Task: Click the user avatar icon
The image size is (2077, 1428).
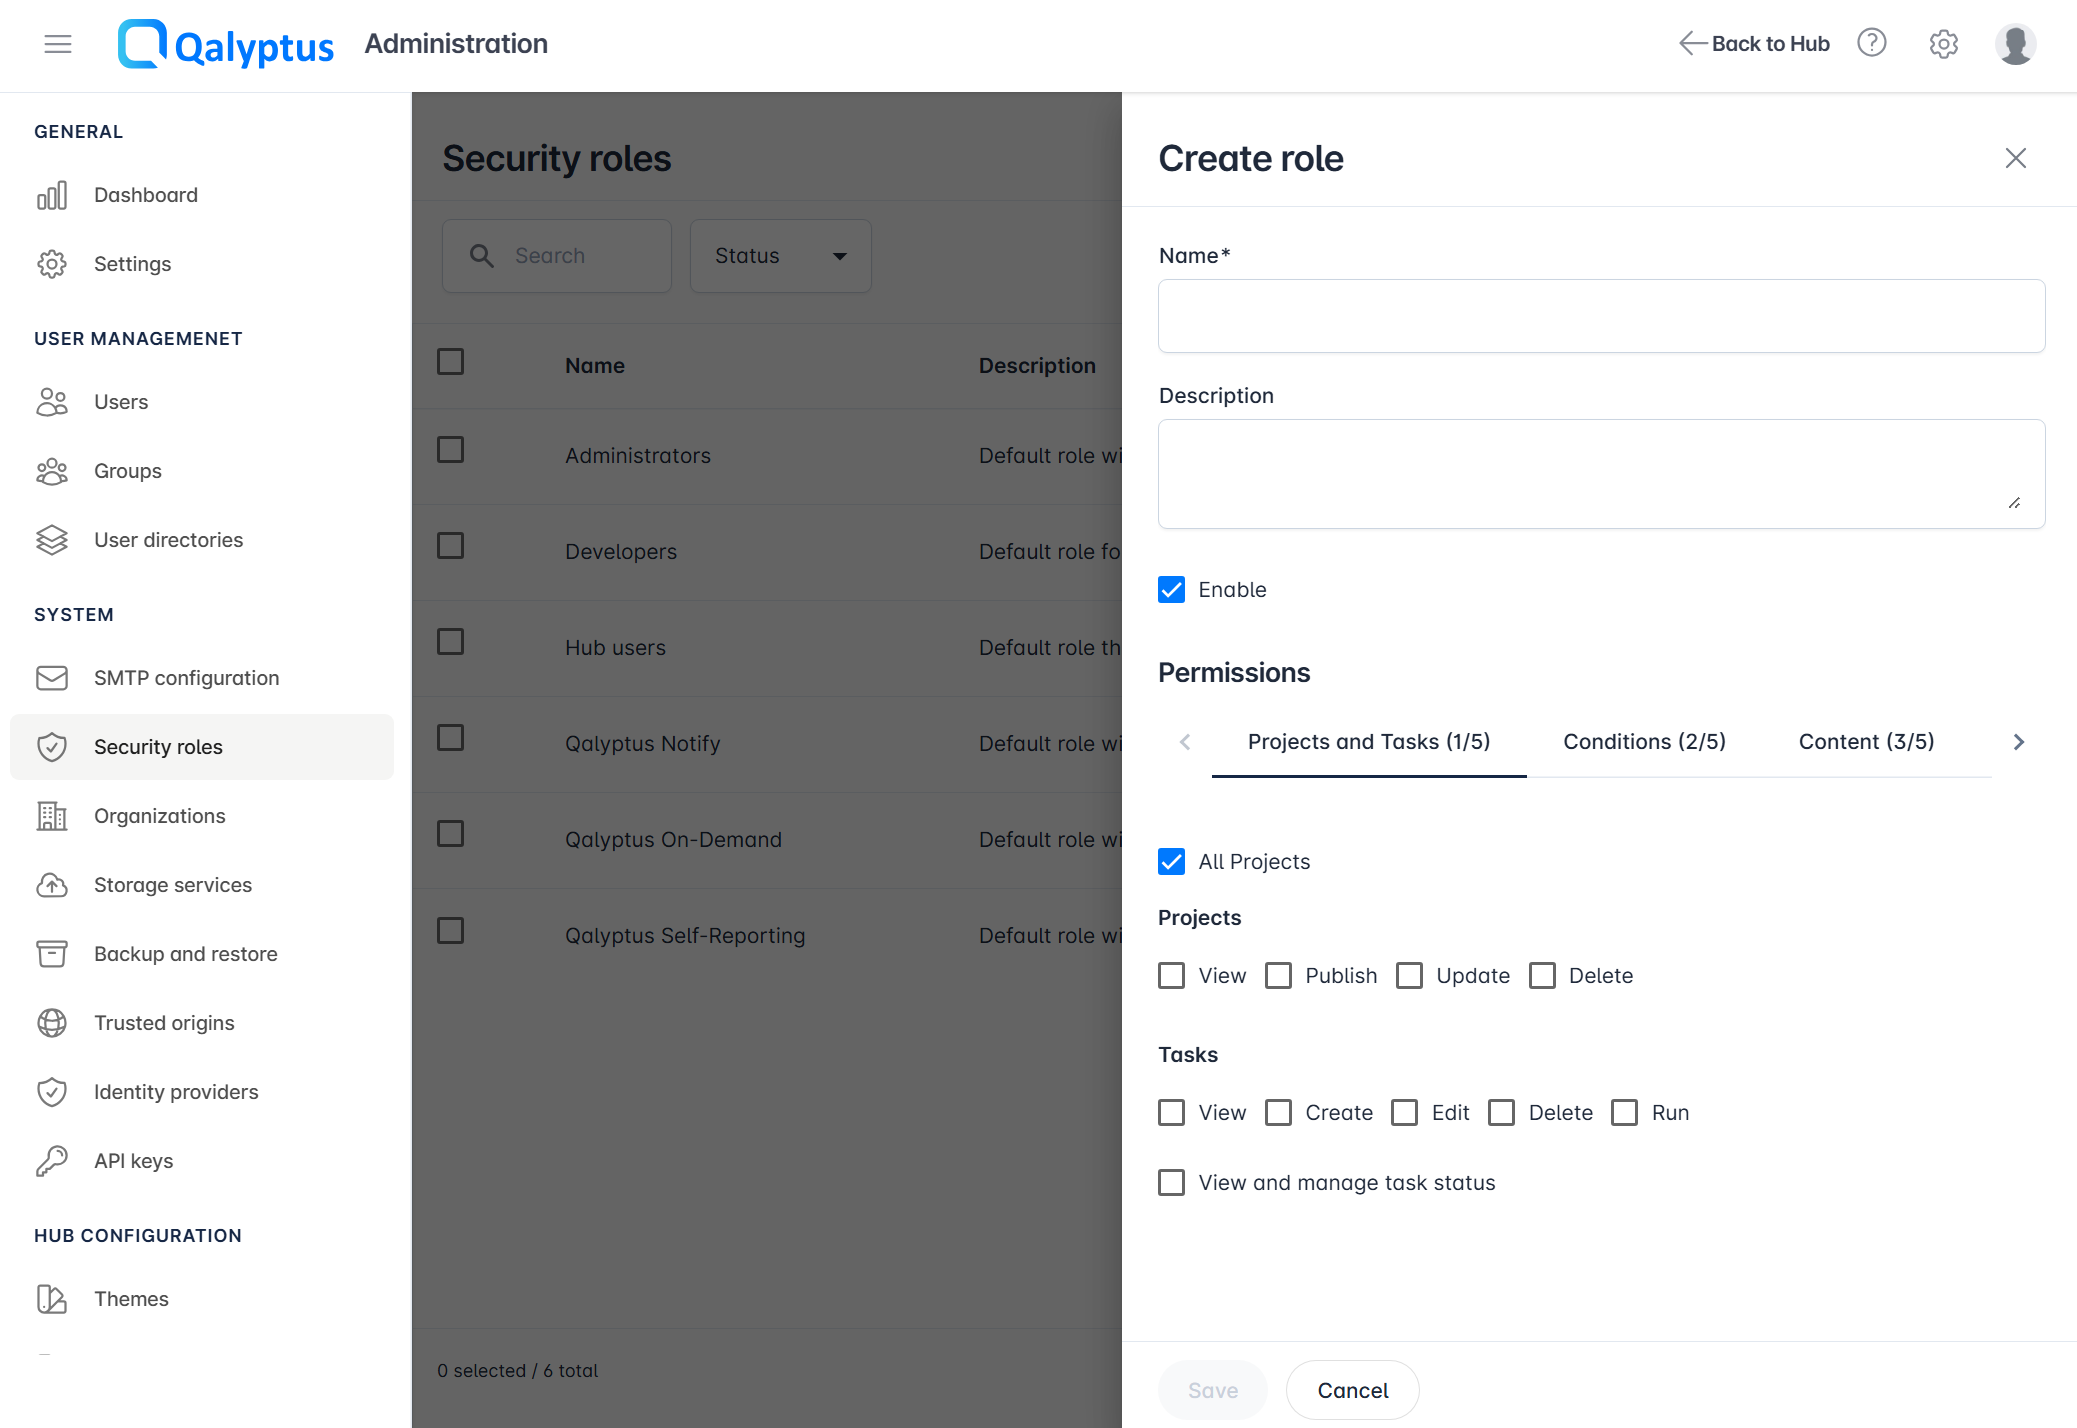Action: click(2014, 44)
